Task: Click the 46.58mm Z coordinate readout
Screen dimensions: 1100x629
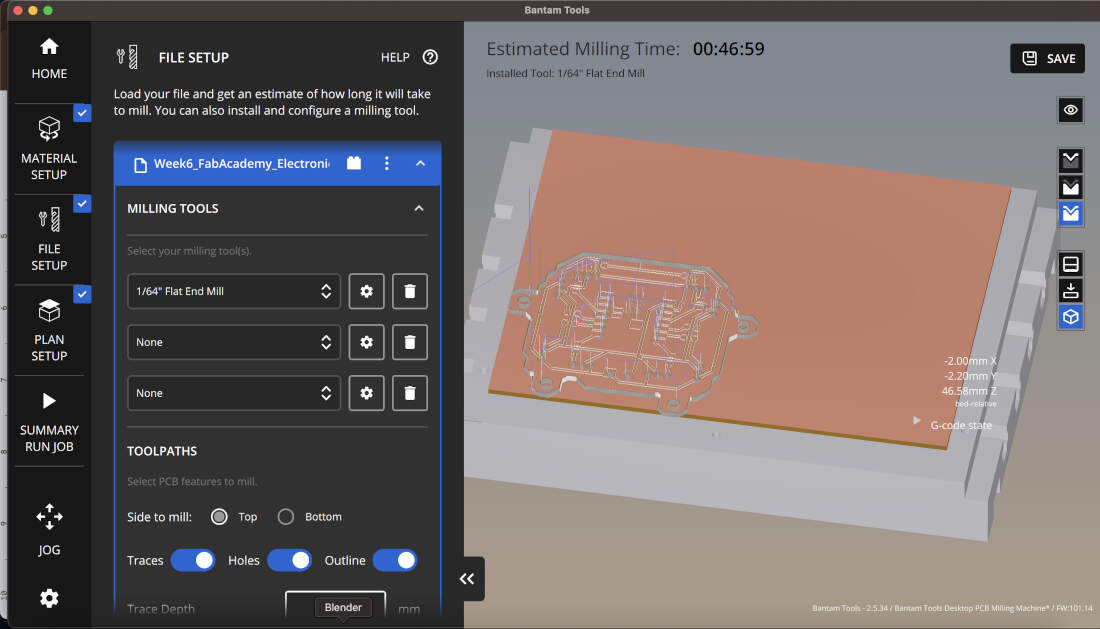Action: coord(969,391)
